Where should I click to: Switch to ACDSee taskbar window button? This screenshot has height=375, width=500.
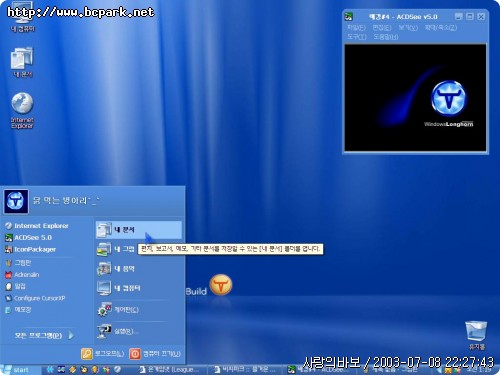320,370
